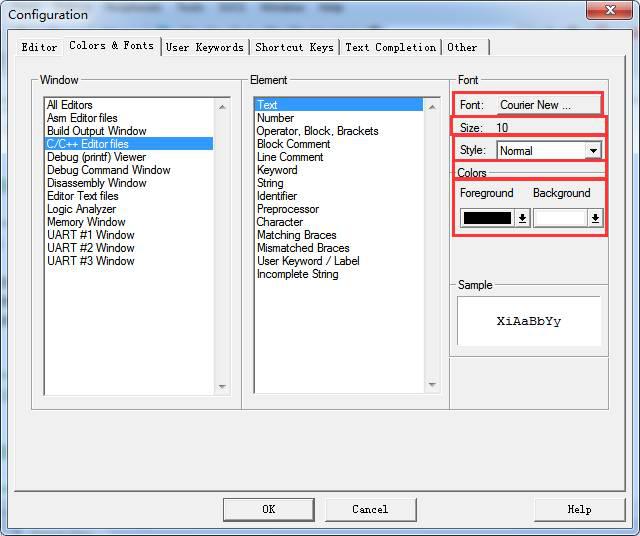Expand the Style combo box

coord(593,151)
